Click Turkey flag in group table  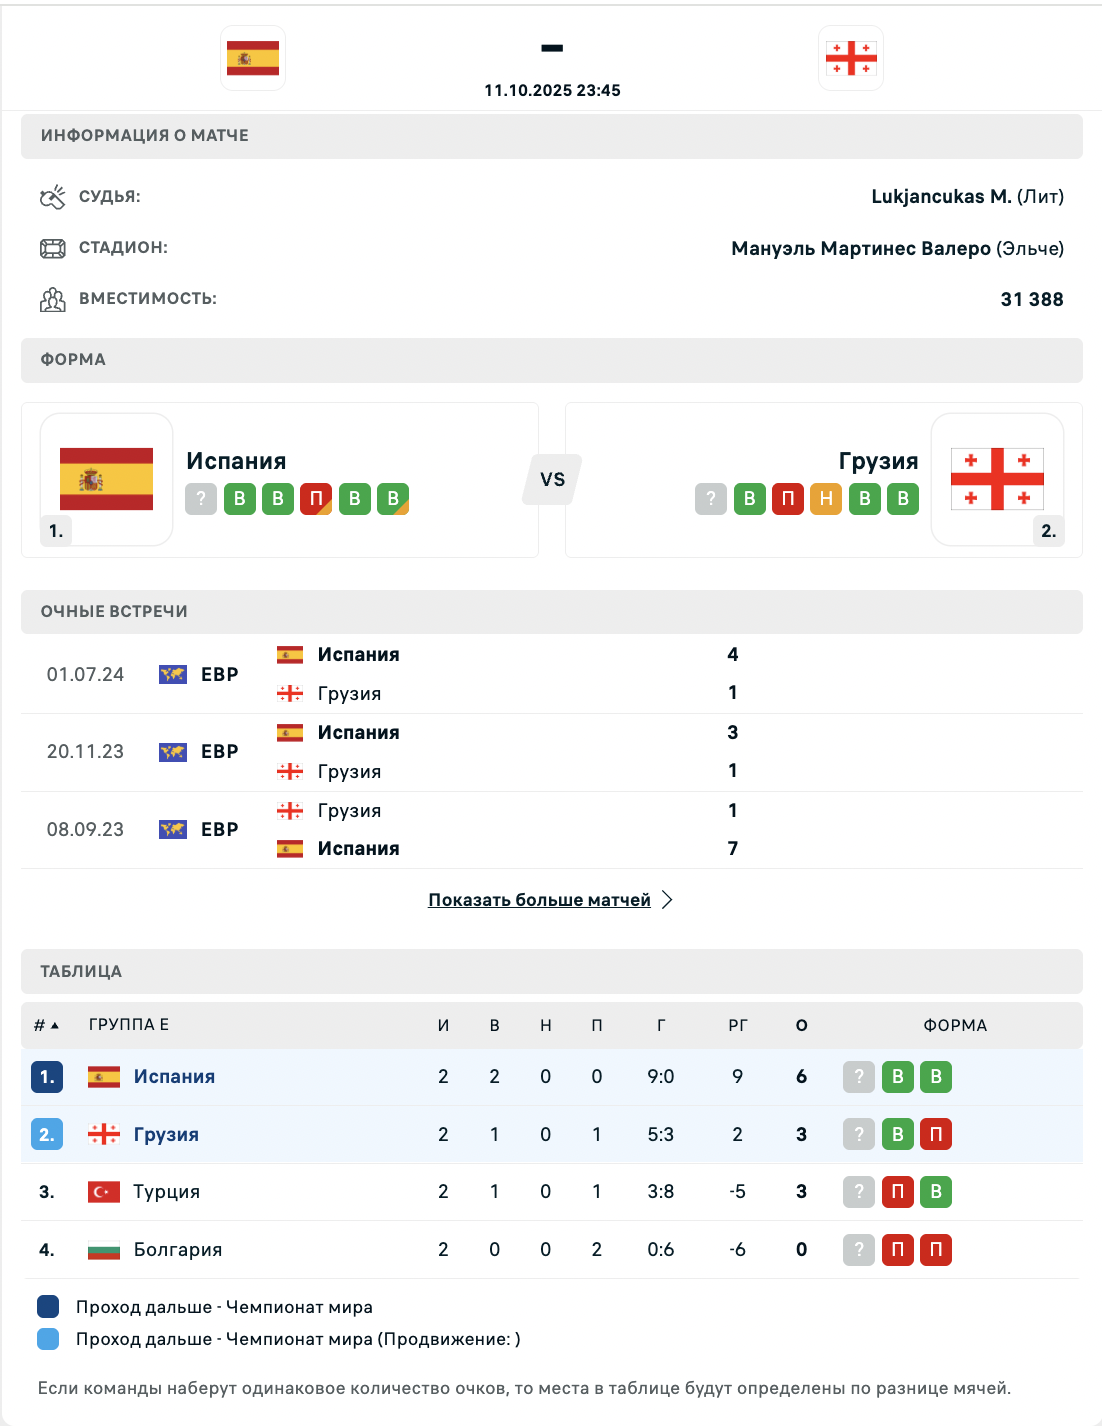click(104, 1192)
